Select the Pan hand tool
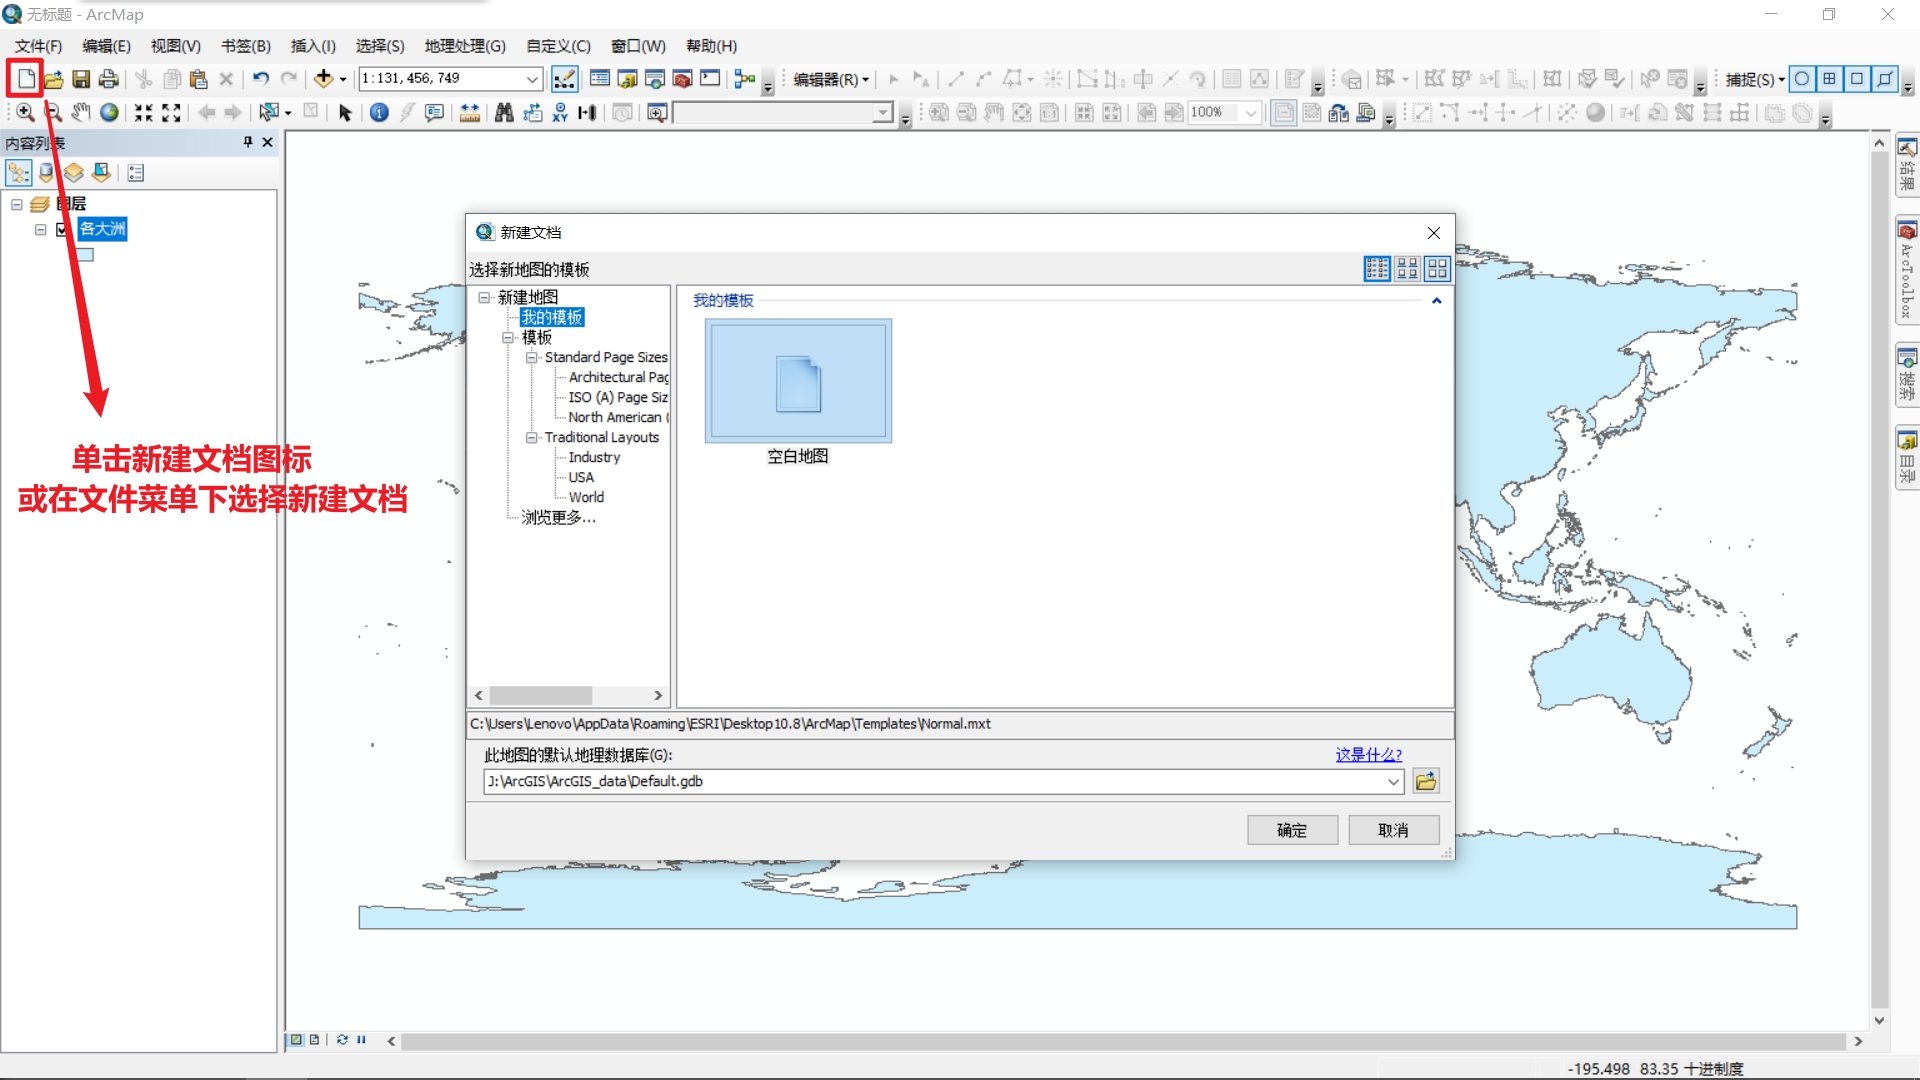 point(81,113)
